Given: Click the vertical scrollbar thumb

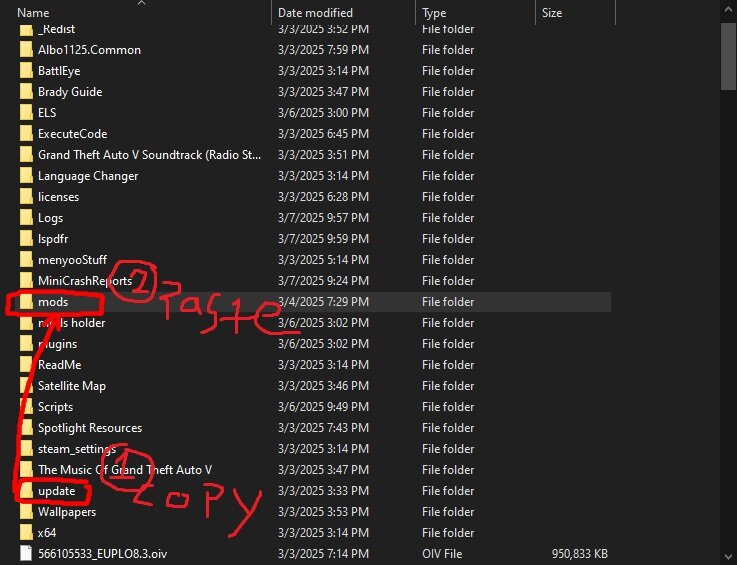Looking at the screenshot, I should click(x=729, y=56).
